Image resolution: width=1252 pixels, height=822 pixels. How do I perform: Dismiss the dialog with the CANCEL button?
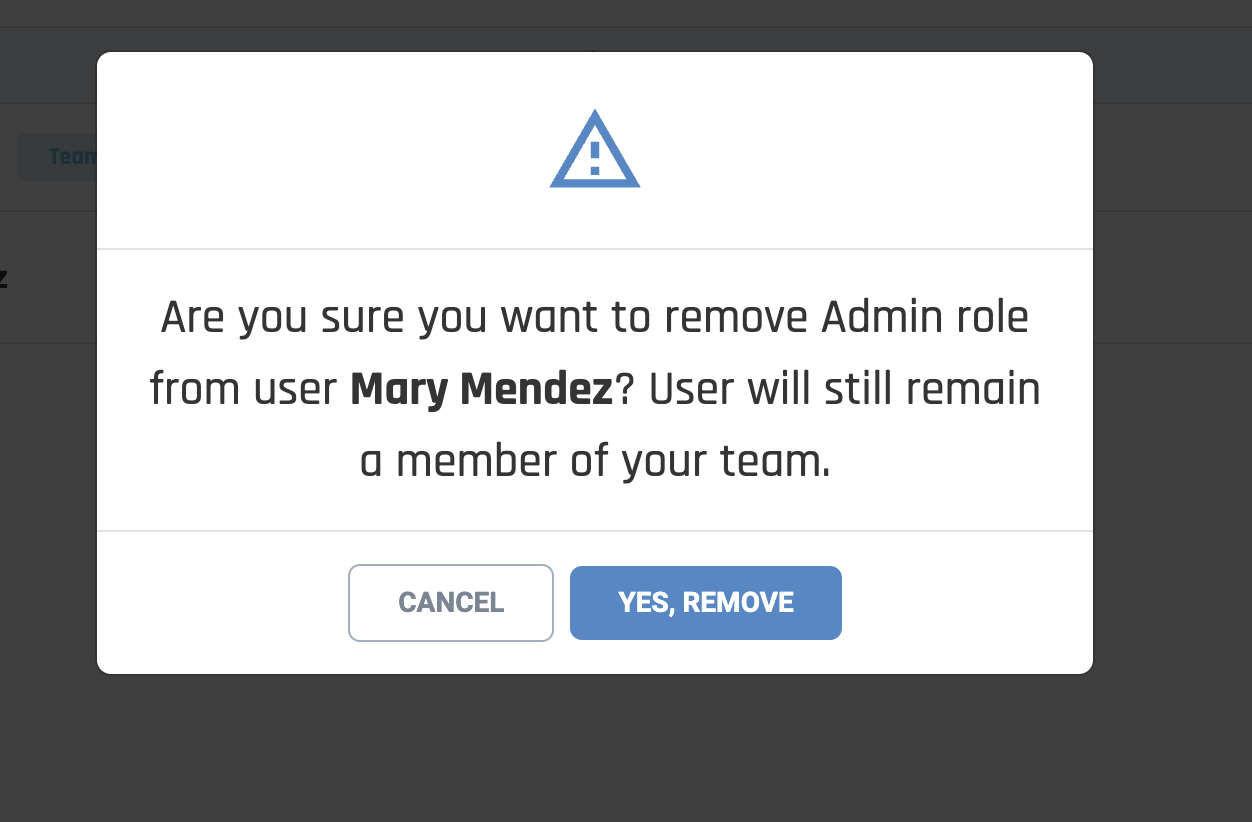tap(451, 603)
